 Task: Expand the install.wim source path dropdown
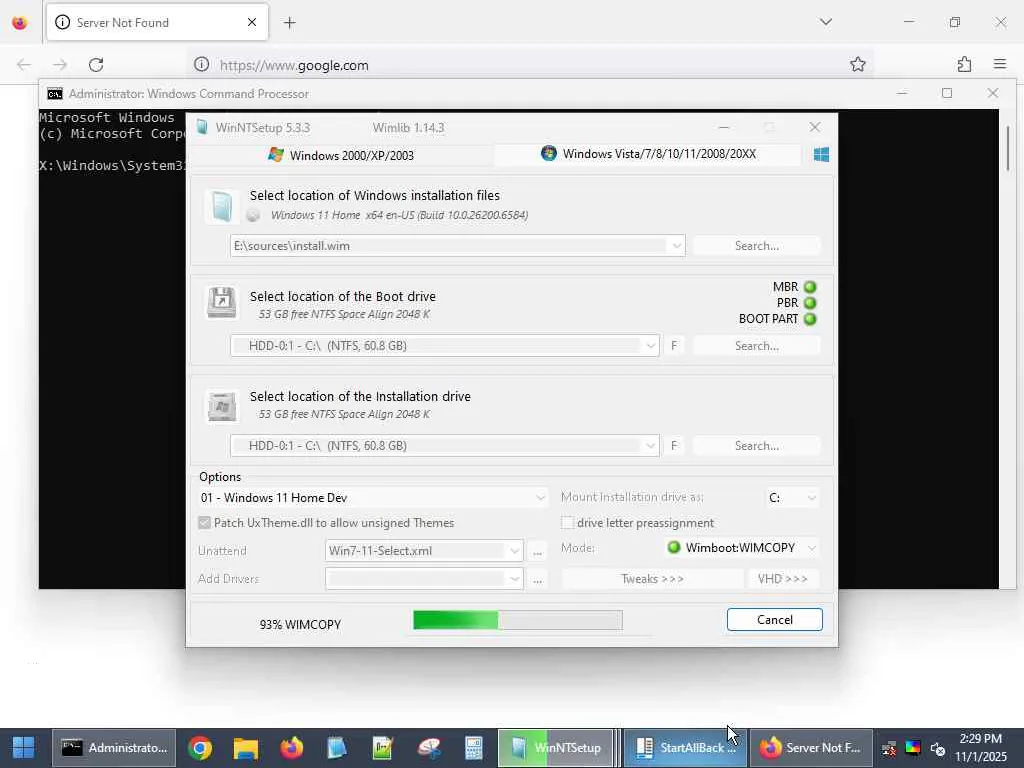(x=677, y=246)
